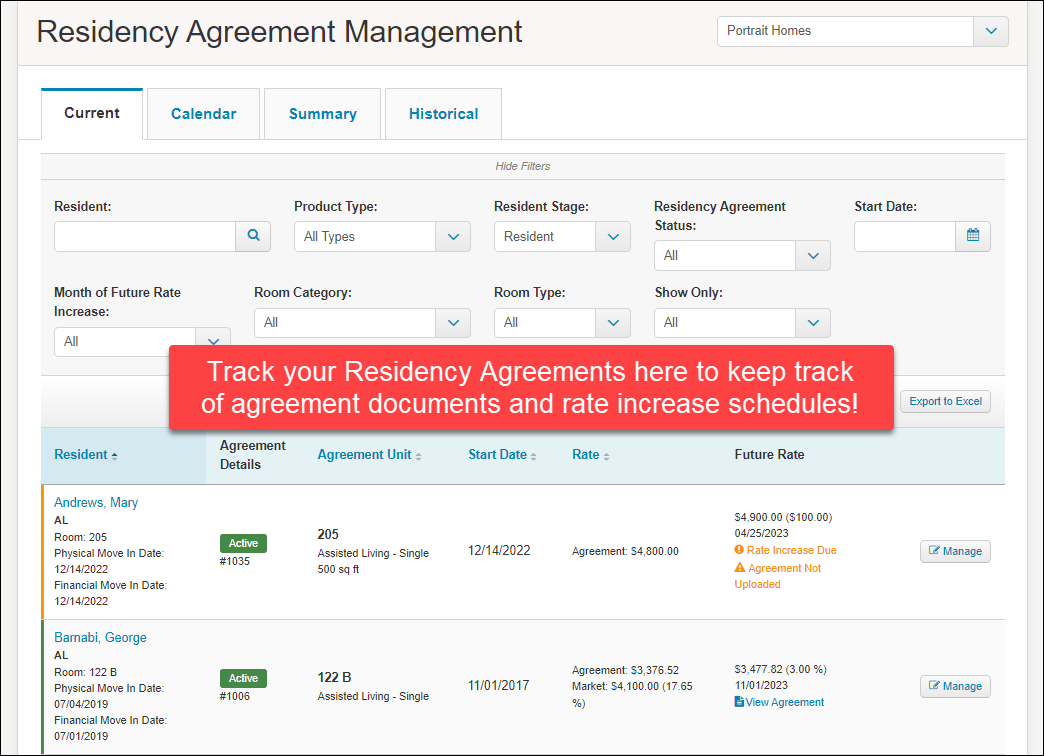The image size is (1044, 756).
Task: Click the Resident search magnifier icon
Action: coord(253,235)
